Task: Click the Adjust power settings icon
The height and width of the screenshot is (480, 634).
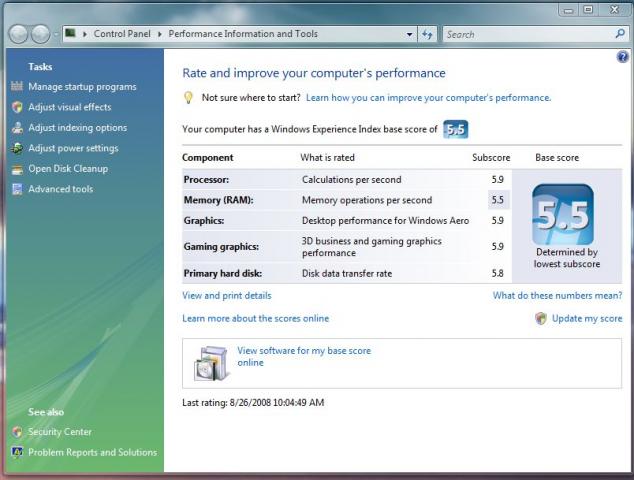Action: click(17, 148)
